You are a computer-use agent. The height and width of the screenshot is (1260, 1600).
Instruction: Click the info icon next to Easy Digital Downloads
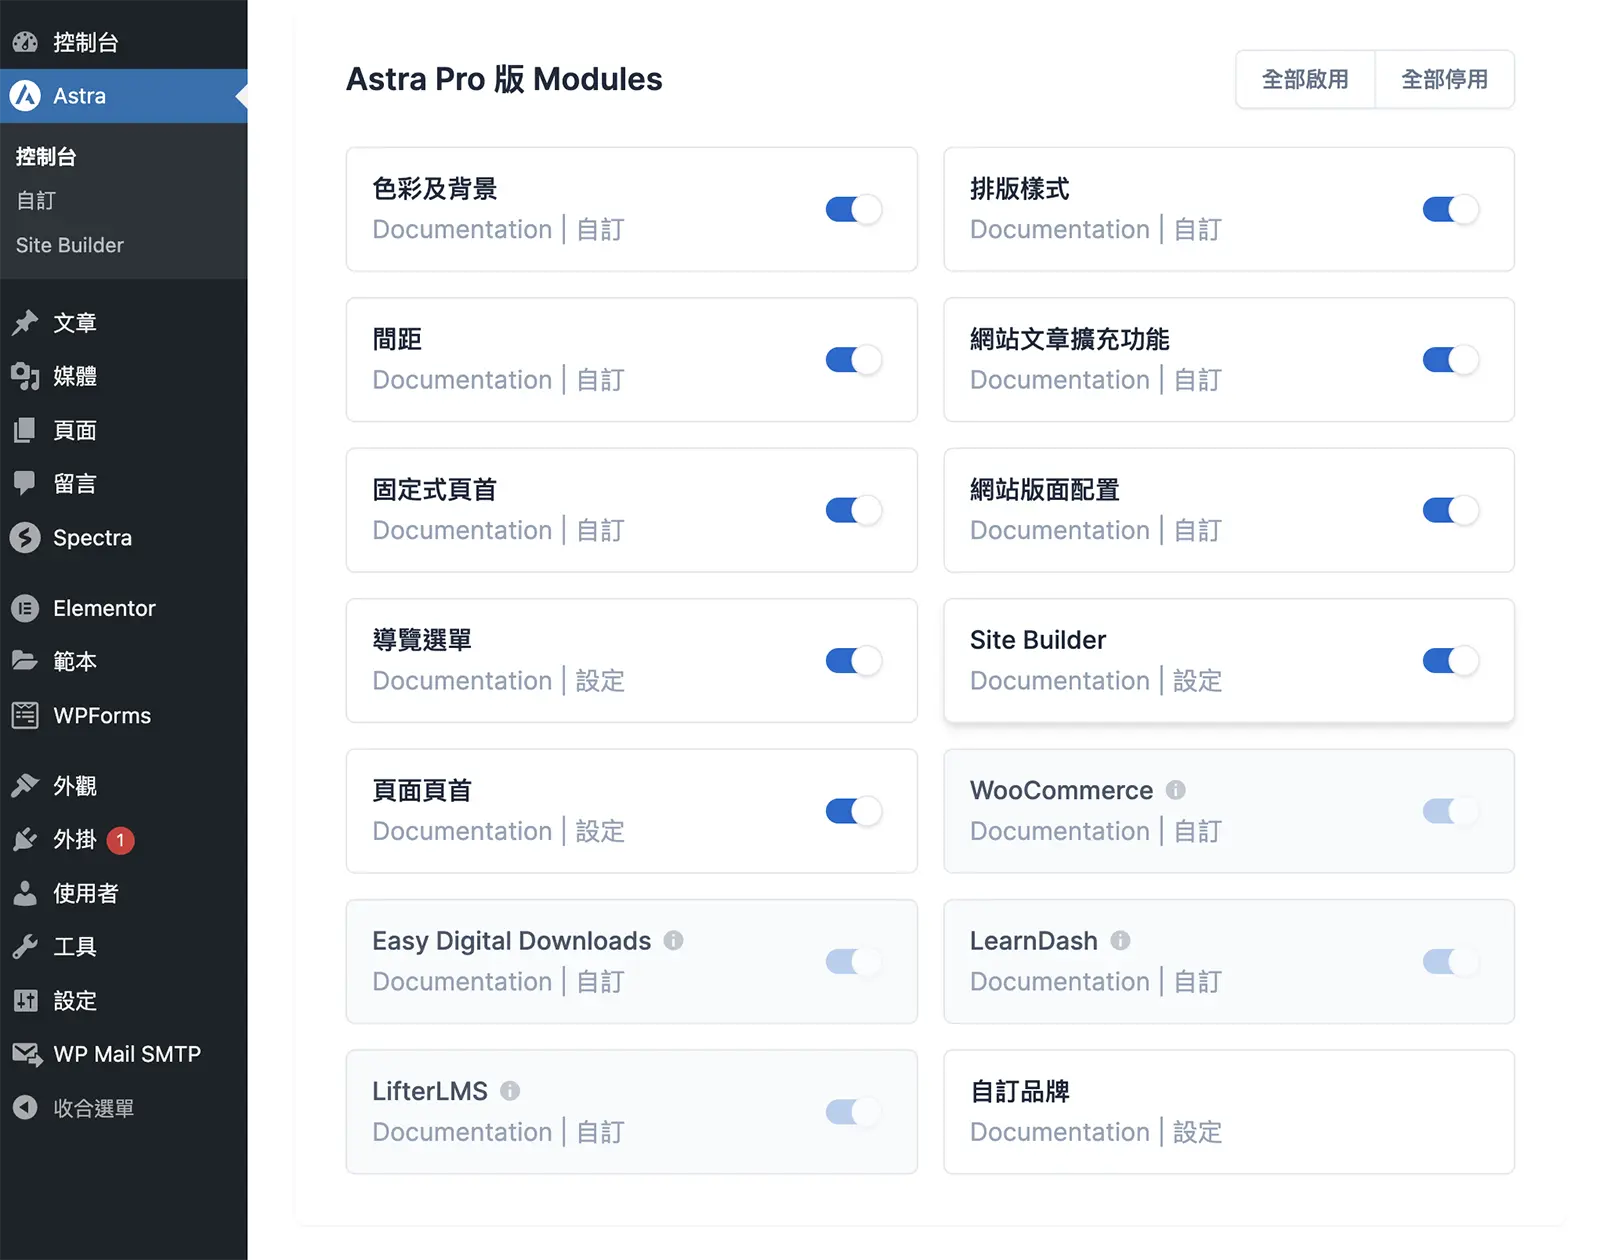674,940
